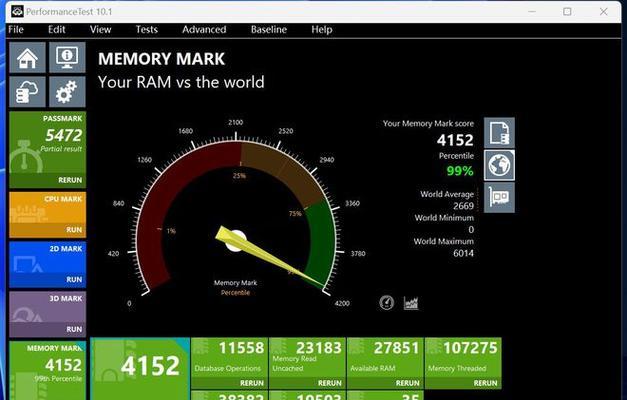Image resolution: width=627 pixels, height=400 pixels.
Task: Run the CPU Mark test
Action: click(x=74, y=230)
